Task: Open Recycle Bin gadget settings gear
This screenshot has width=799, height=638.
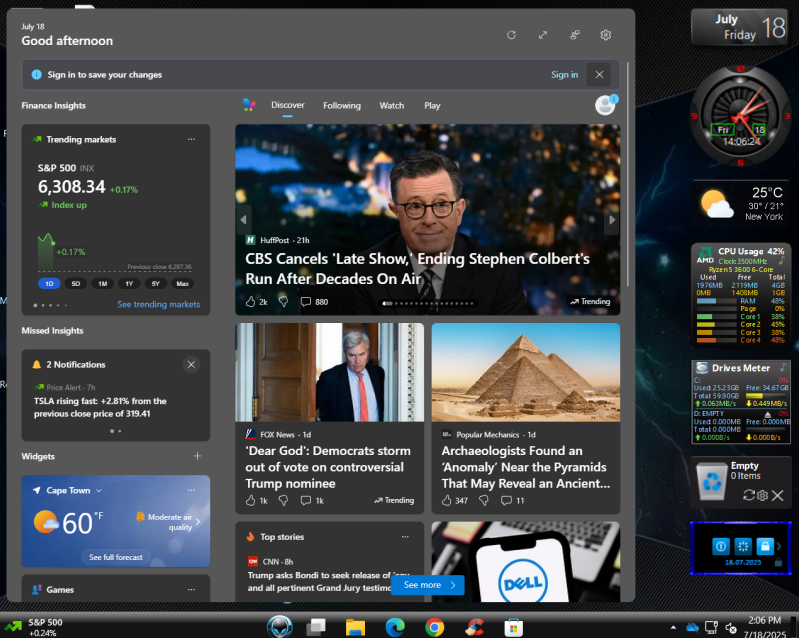Action: click(x=762, y=495)
